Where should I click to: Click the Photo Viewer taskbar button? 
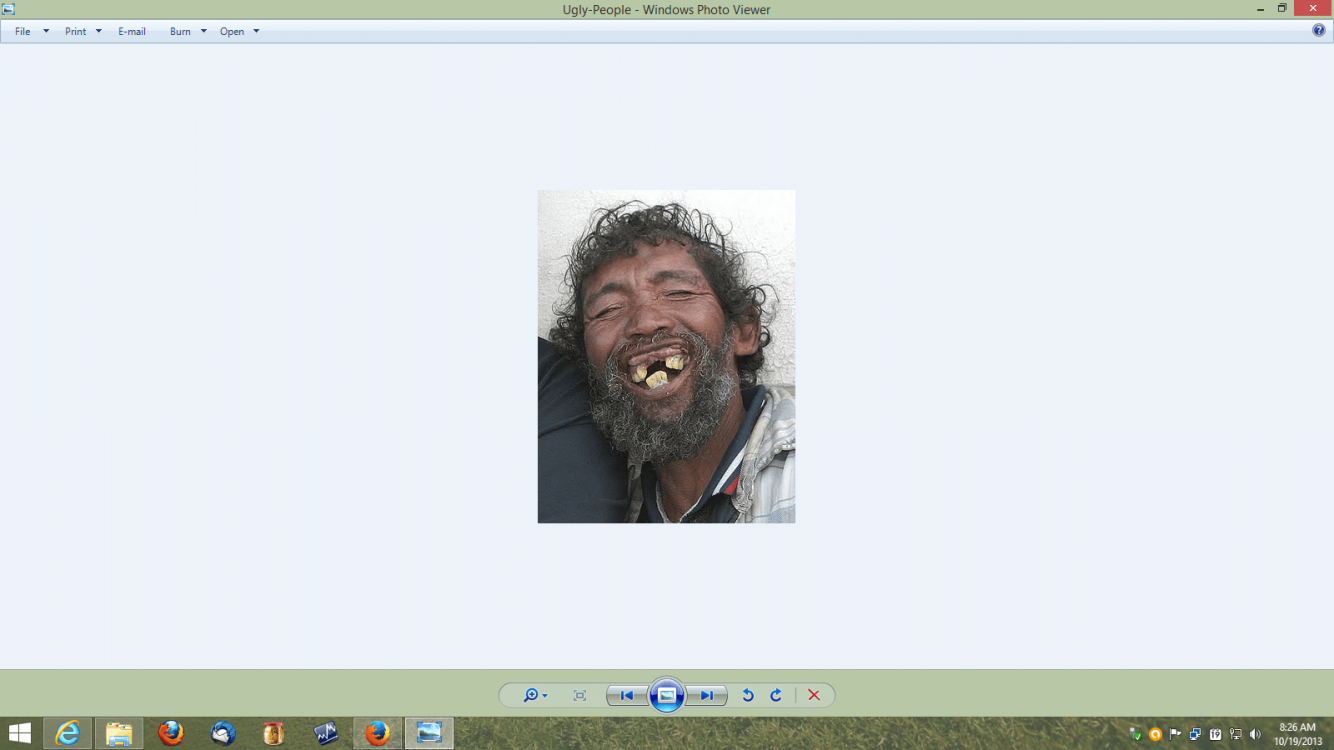(429, 733)
